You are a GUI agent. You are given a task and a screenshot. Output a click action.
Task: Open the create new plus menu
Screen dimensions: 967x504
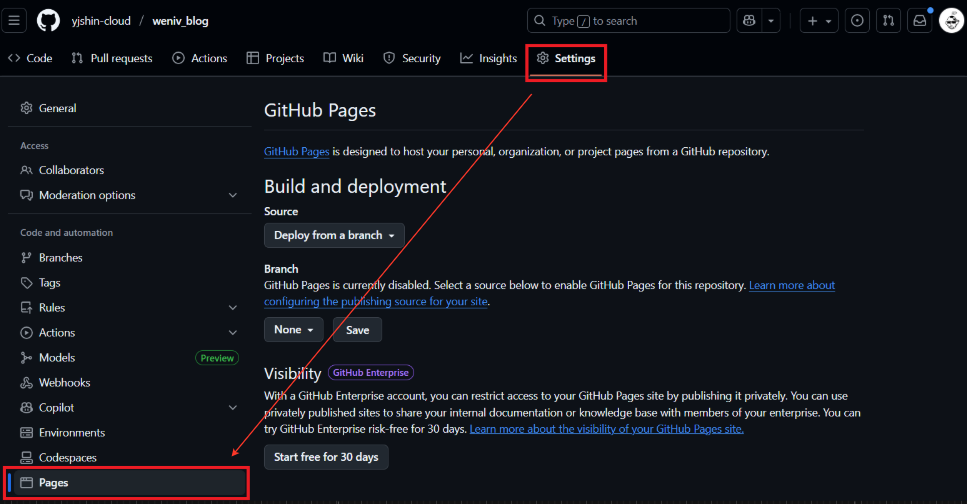819,21
